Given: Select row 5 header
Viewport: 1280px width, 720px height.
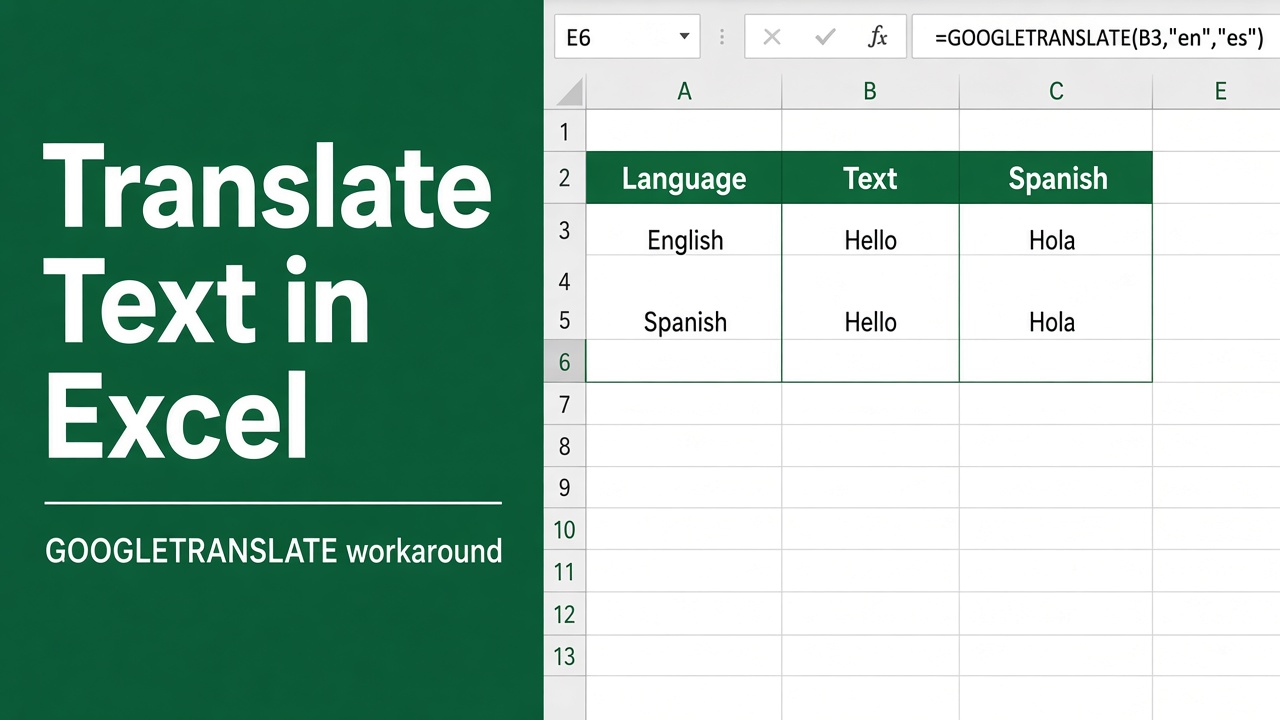Looking at the screenshot, I should [565, 320].
